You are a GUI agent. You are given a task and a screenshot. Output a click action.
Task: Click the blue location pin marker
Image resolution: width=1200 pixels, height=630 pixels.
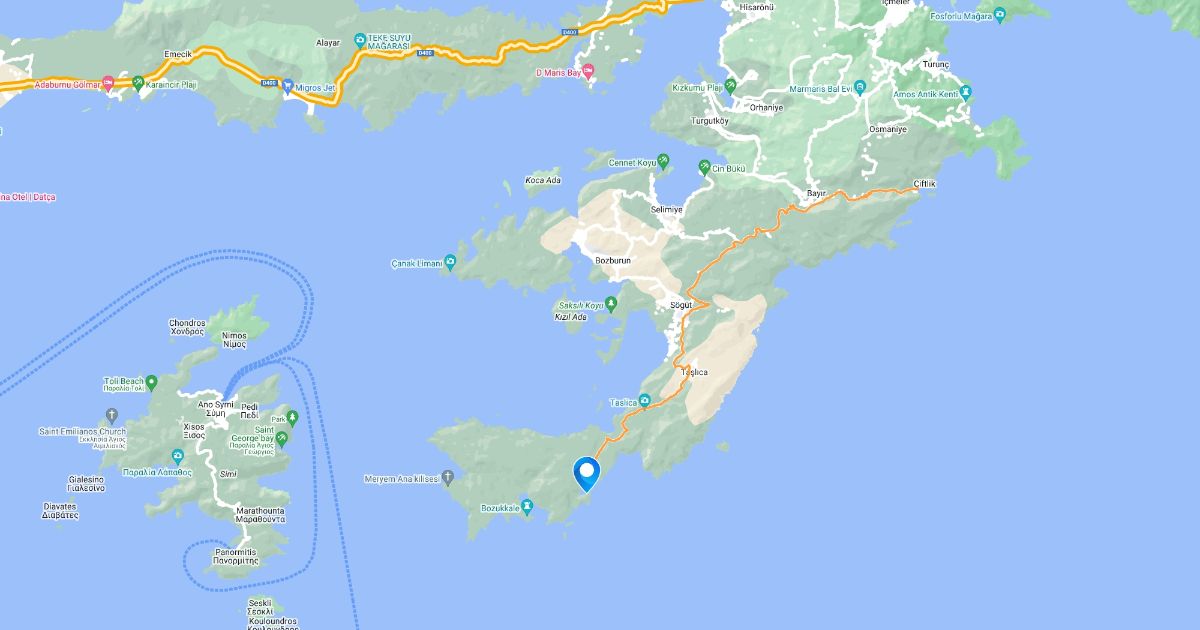[585, 474]
